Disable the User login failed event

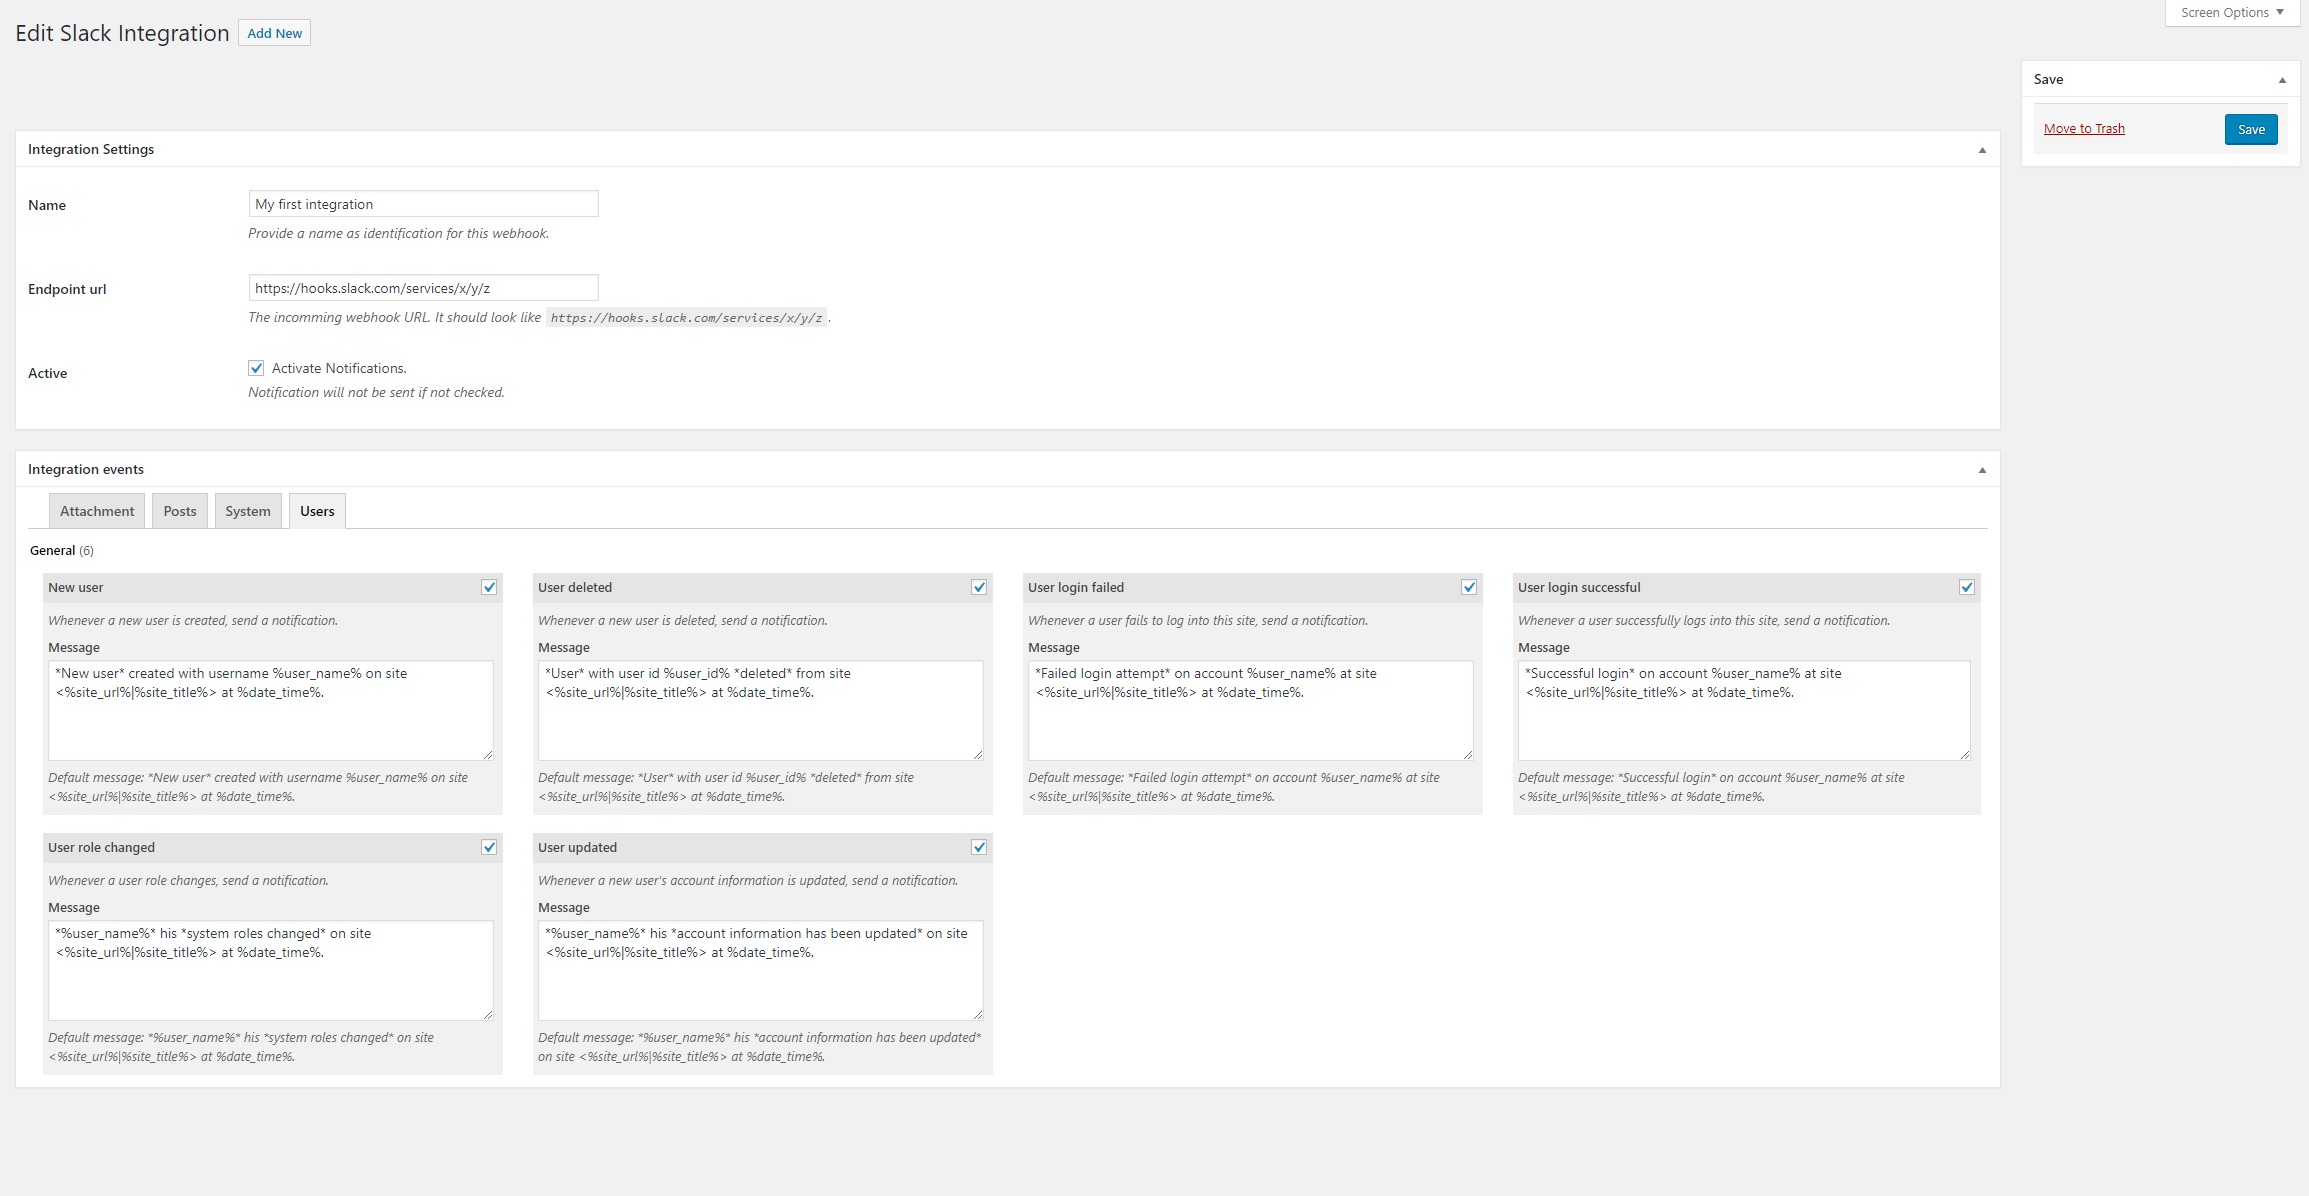click(1469, 587)
